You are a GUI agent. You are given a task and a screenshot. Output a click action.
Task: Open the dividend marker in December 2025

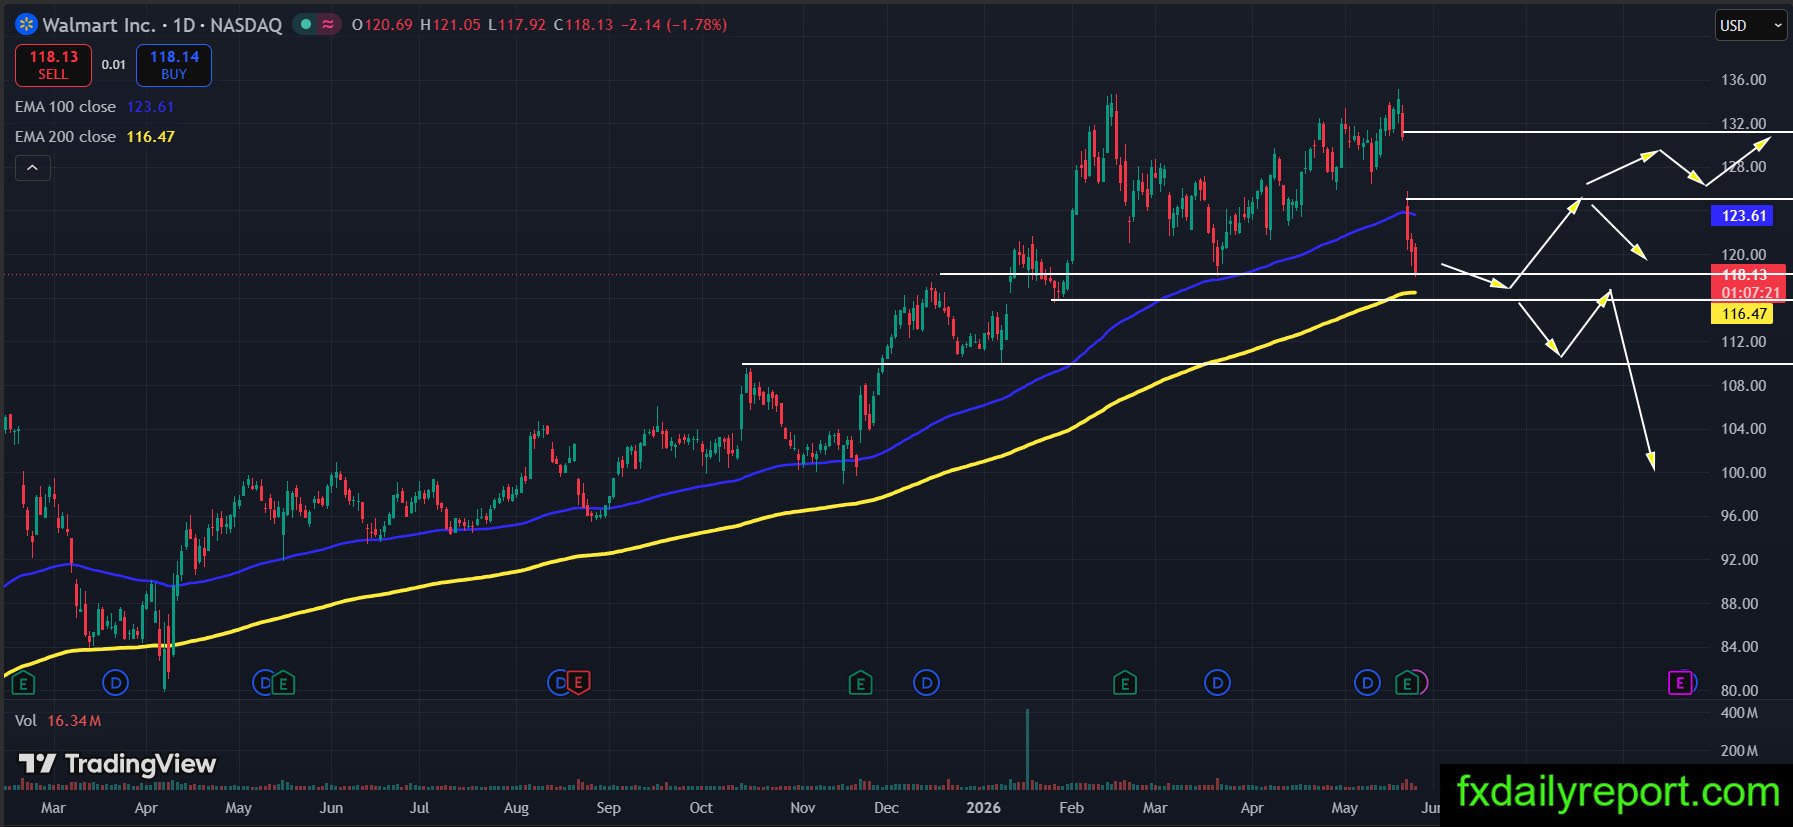coord(927,683)
